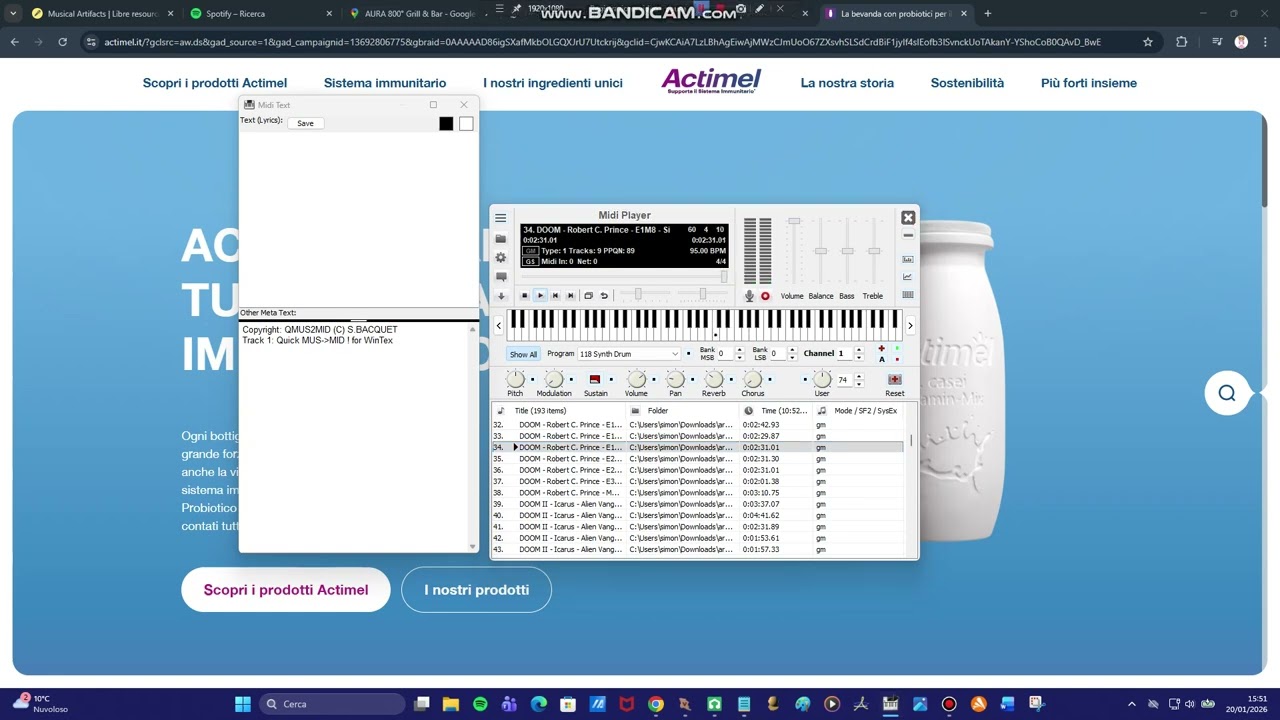Toggle the small square next to Program dropdown
This screenshot has width=1280, height=720.
[688, 354]
